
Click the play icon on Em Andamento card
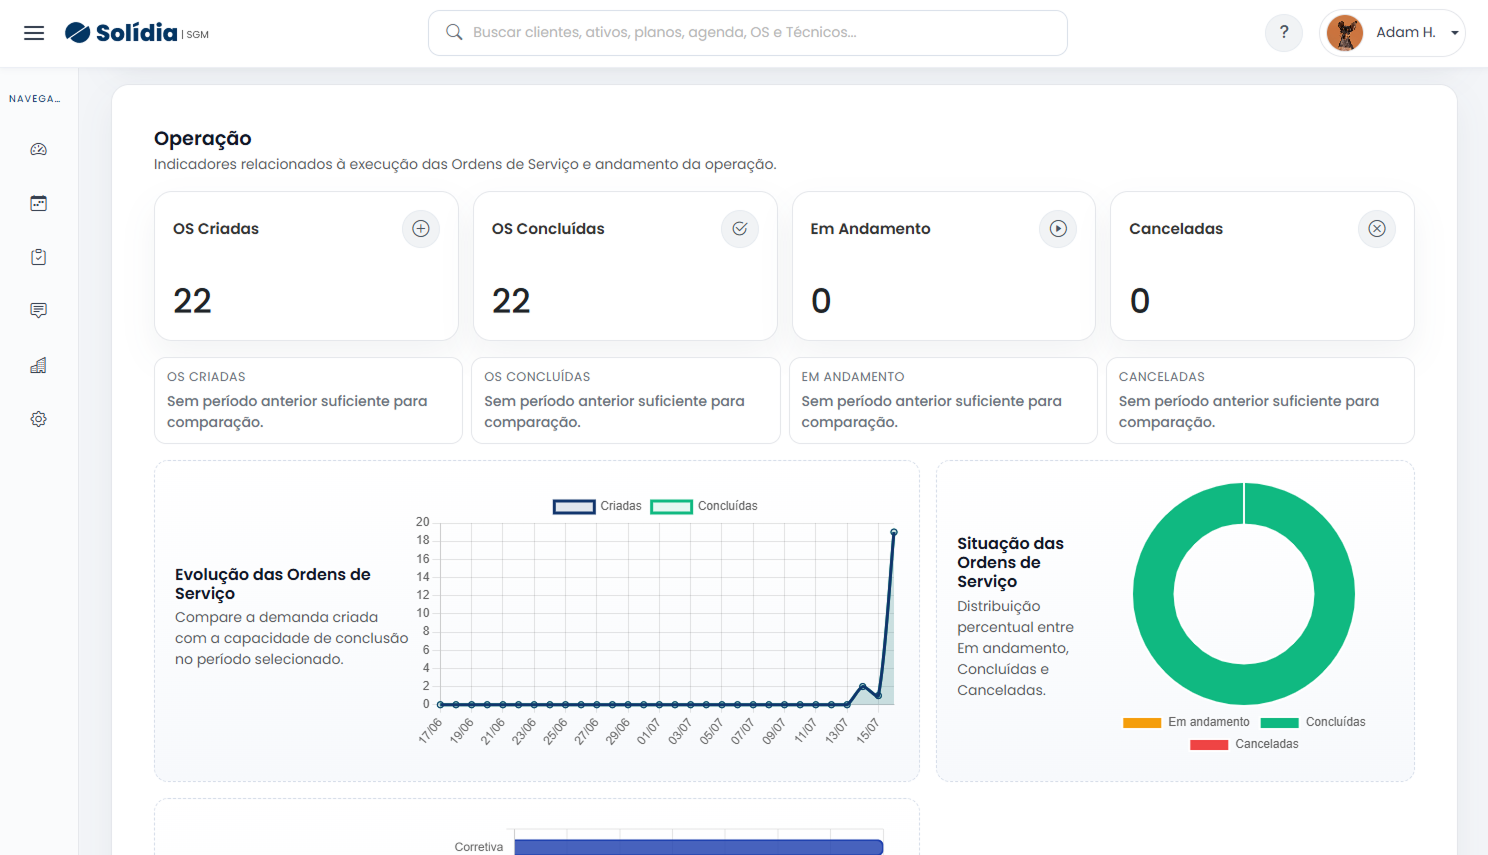(x=1058, y=229)
